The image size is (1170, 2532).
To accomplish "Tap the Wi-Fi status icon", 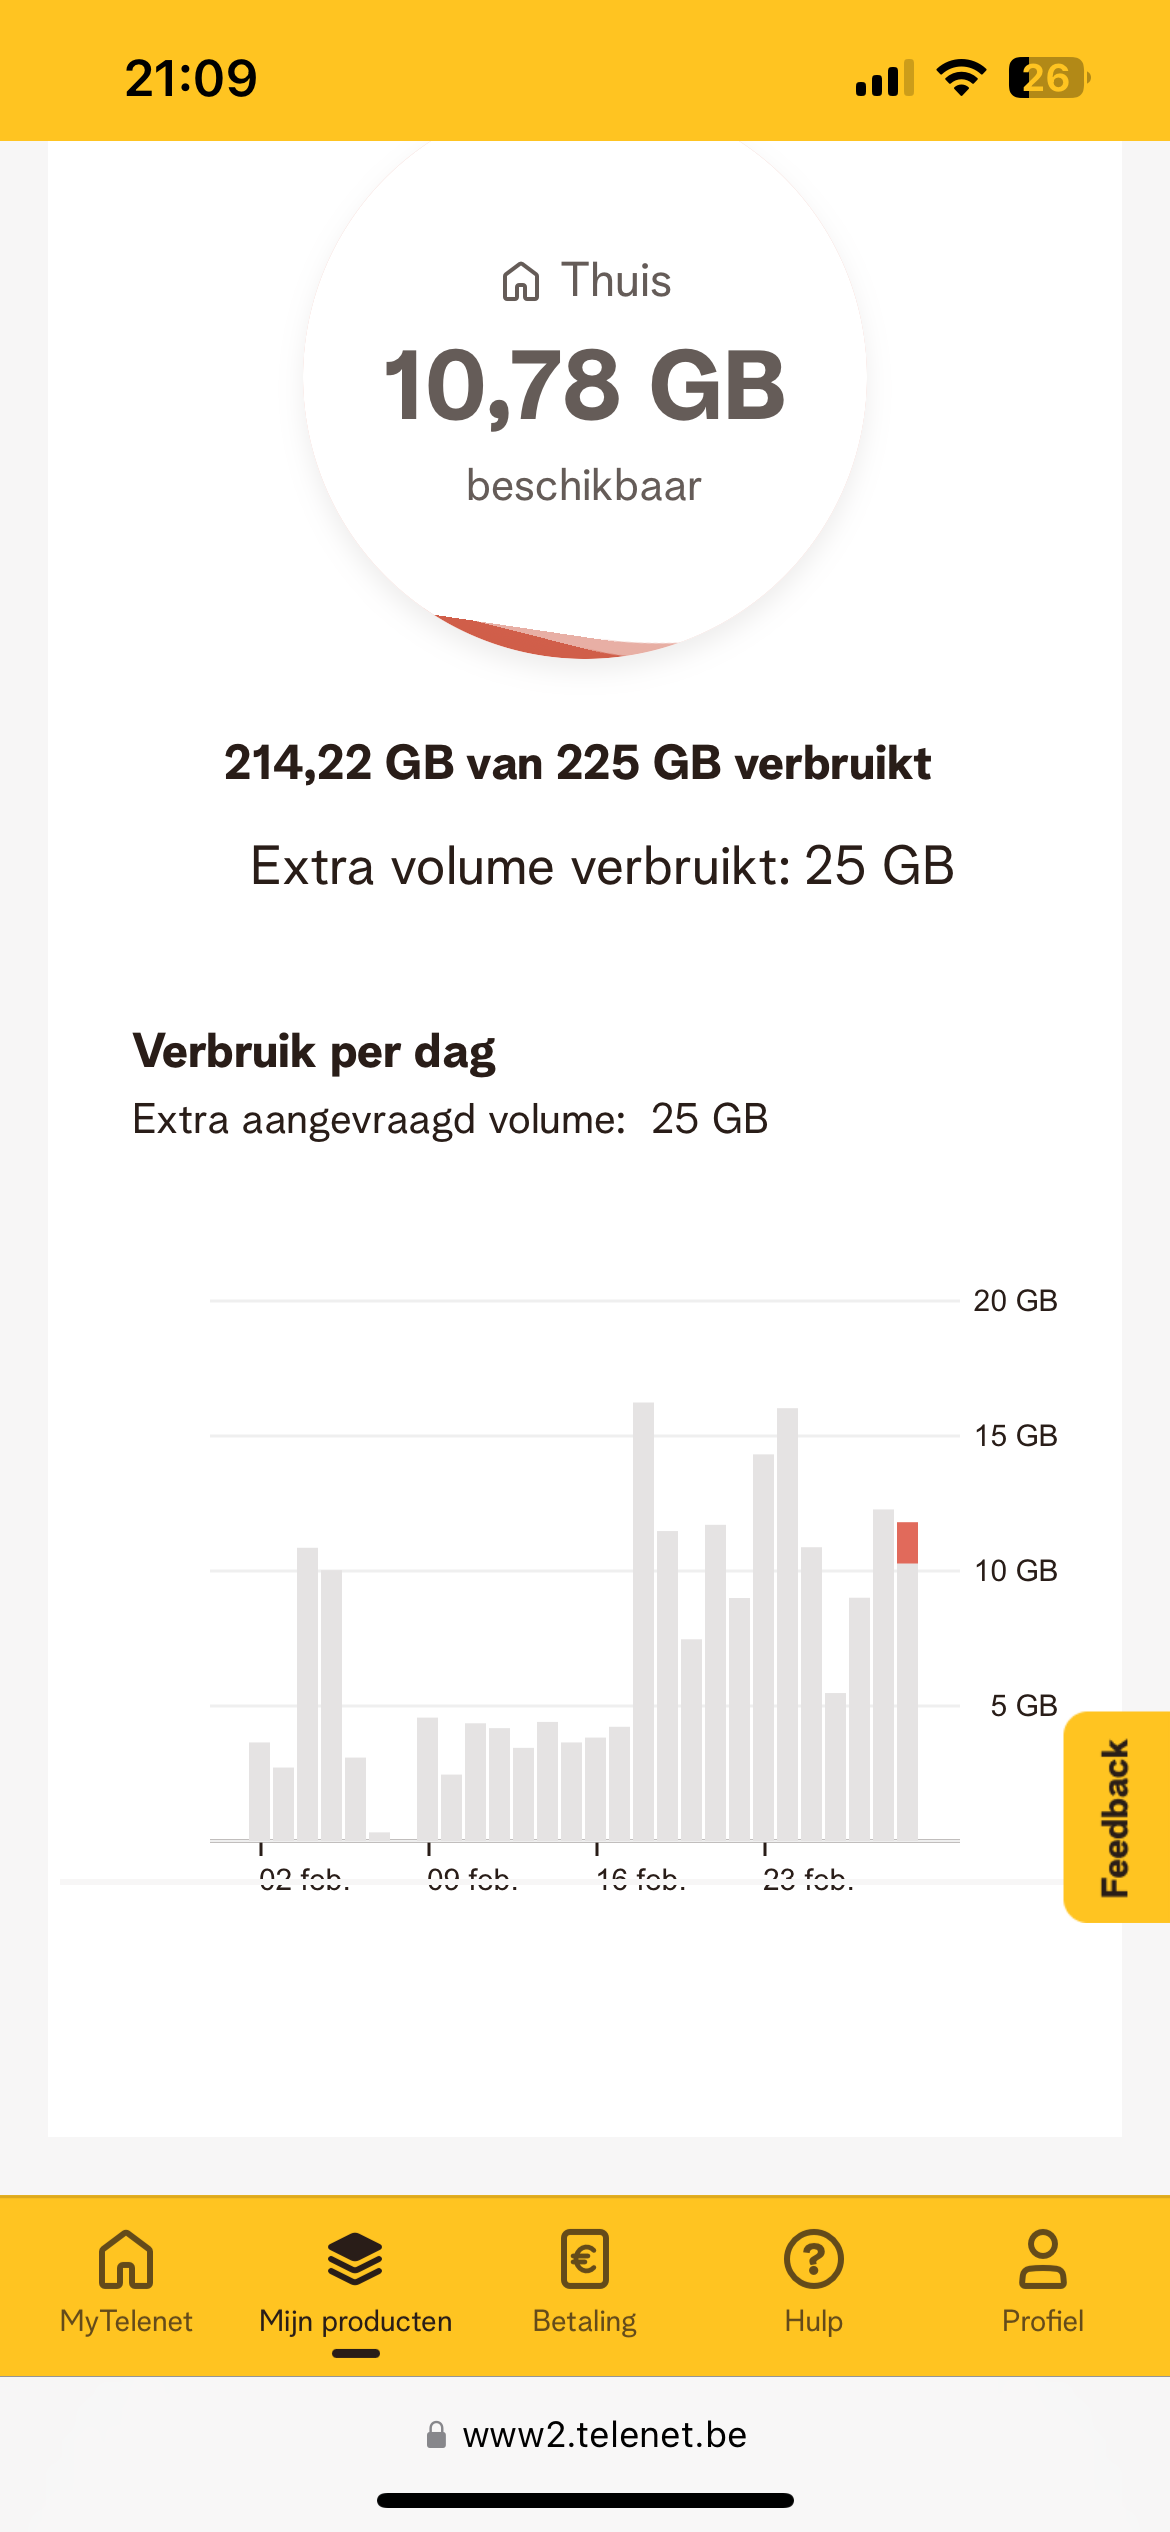I will coord(961,78).
